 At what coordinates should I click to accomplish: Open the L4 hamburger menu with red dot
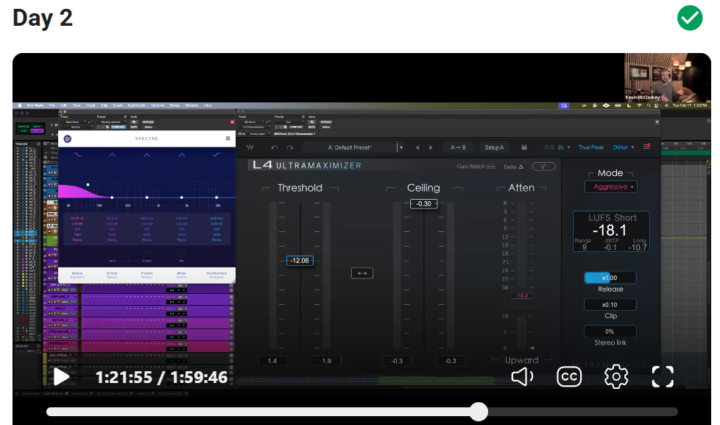647,147
